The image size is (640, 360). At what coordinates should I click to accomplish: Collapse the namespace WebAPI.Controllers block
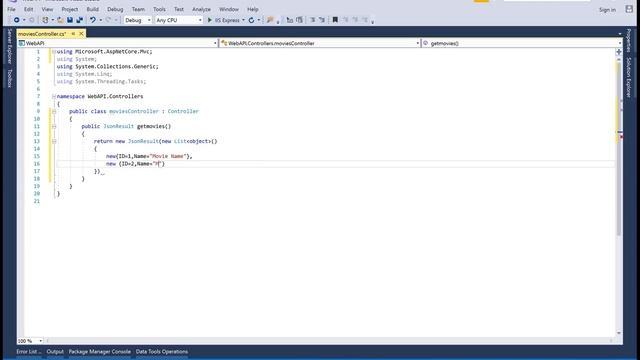53,96
